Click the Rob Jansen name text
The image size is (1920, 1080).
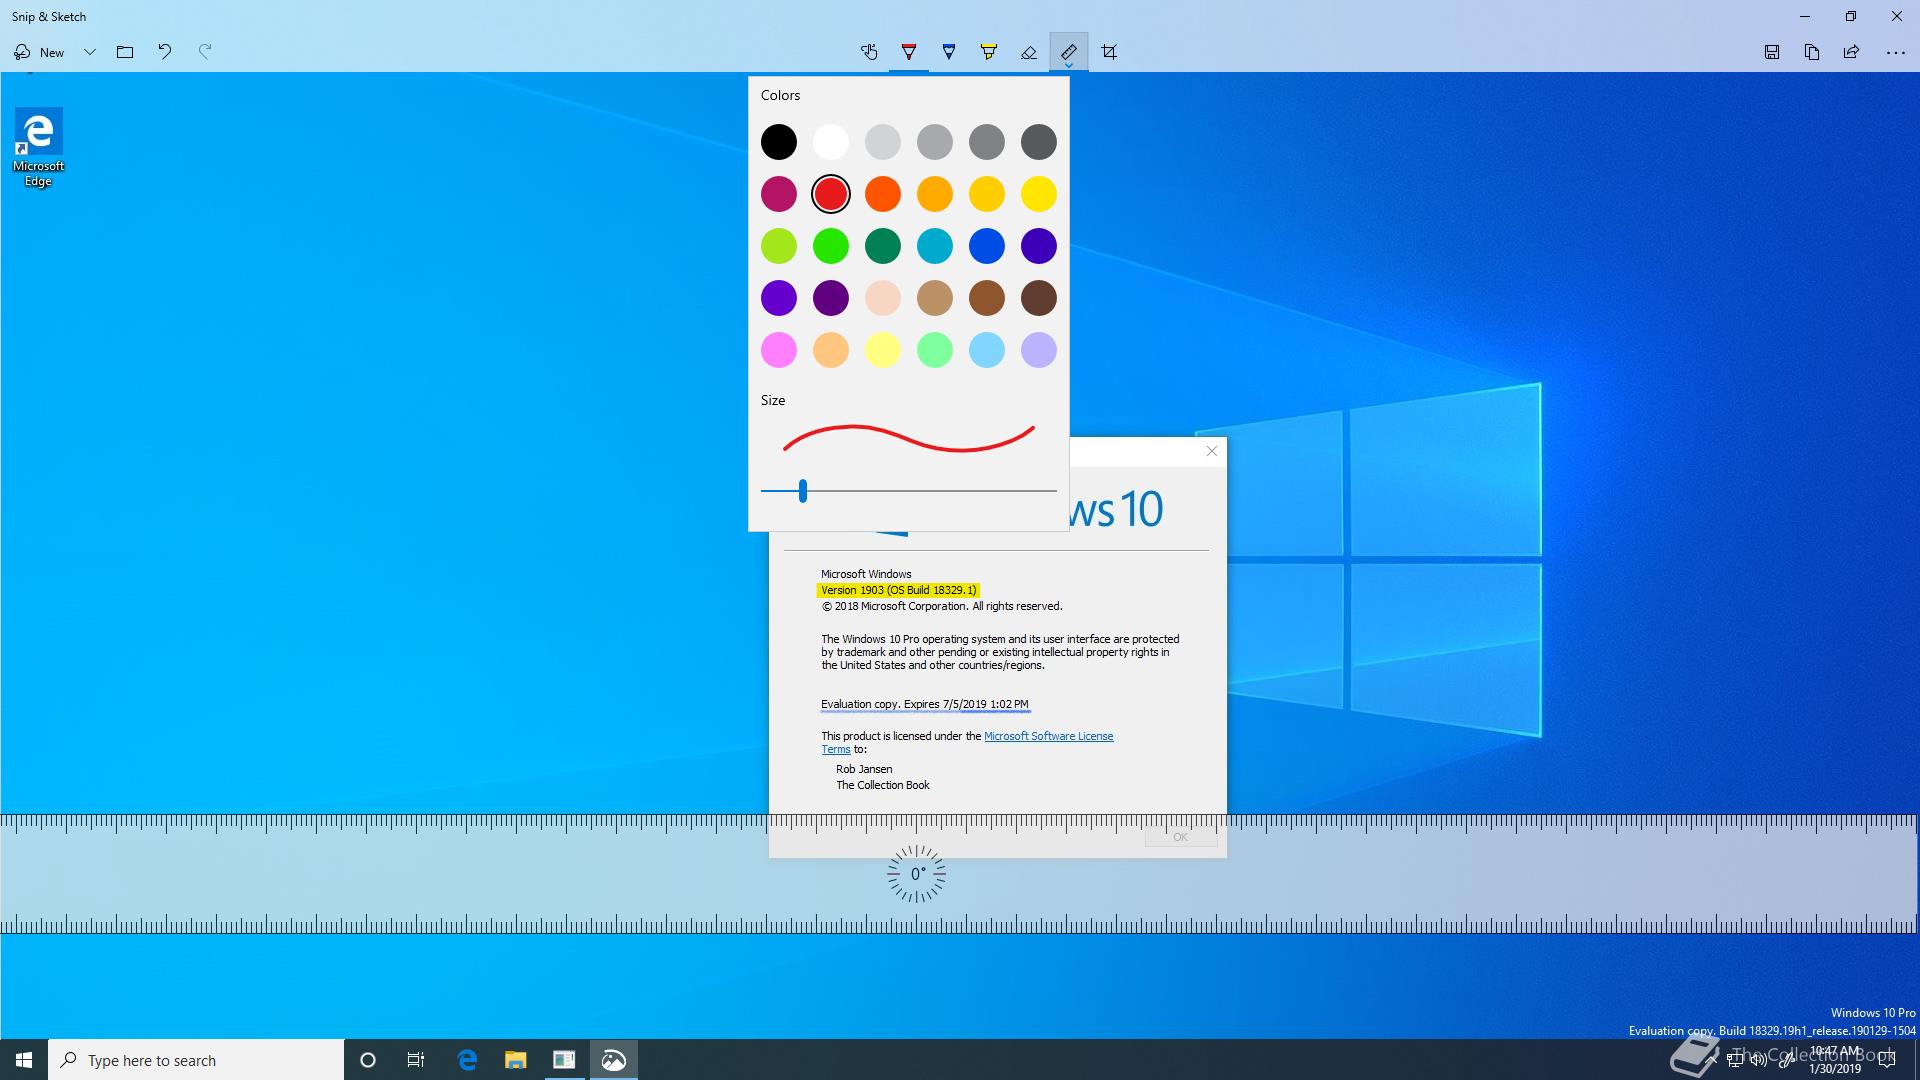coord(864,769)
